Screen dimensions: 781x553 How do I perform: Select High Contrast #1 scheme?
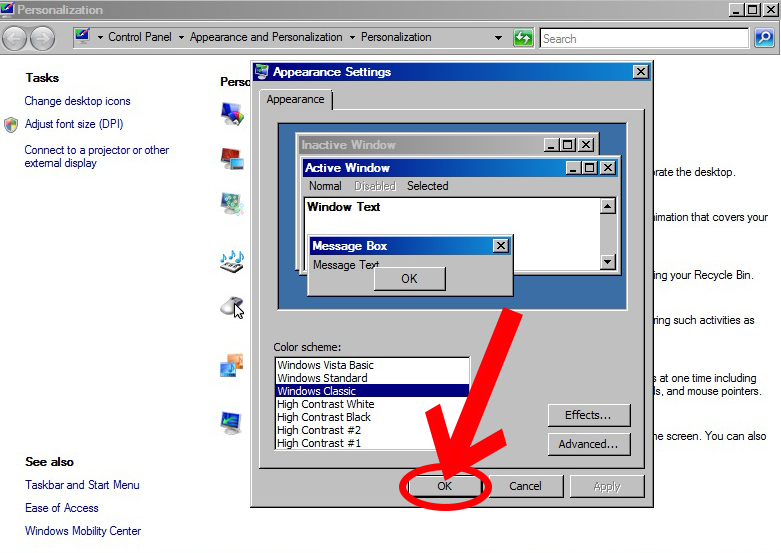point(372,442)
